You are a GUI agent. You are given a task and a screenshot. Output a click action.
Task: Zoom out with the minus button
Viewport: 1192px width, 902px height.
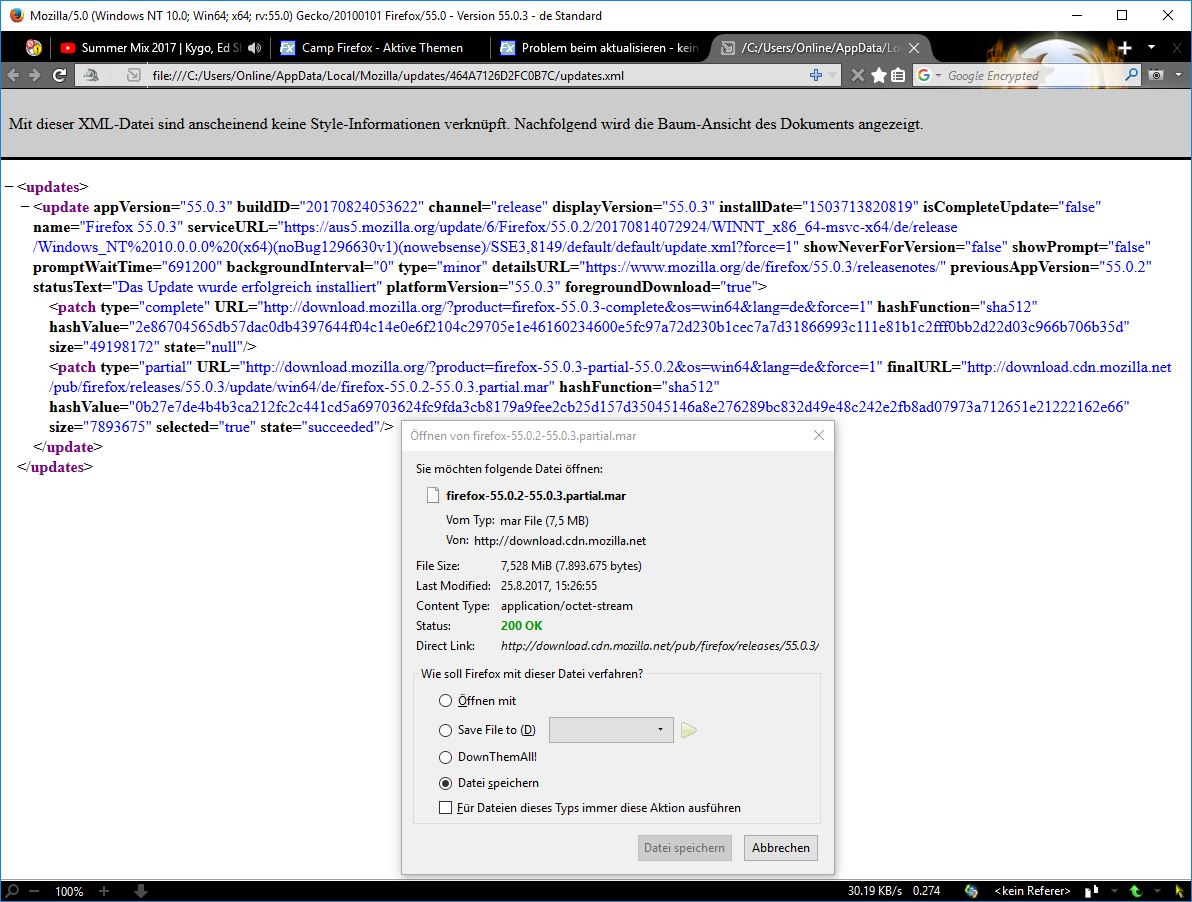coord(33,891)
